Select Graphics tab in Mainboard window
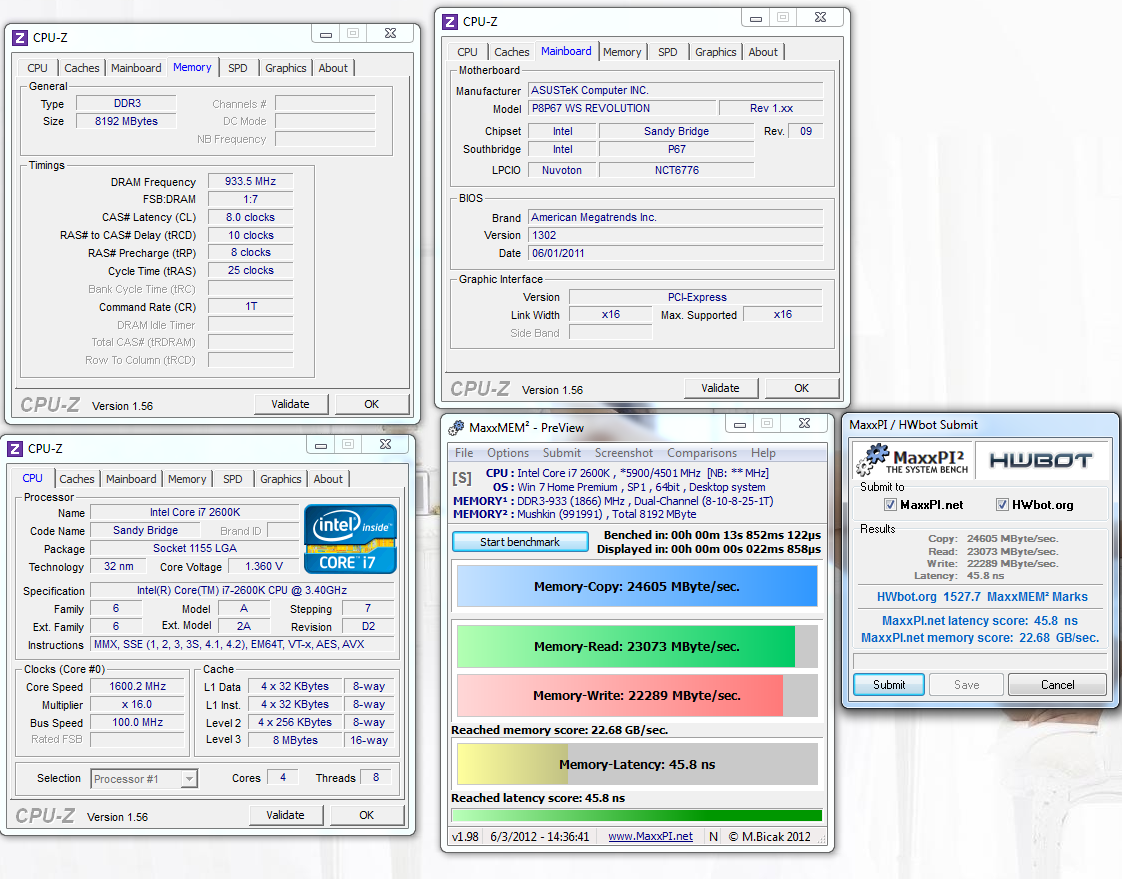Screen dimensions: 1122x879 pyautogui.click(x=716, y=52)
